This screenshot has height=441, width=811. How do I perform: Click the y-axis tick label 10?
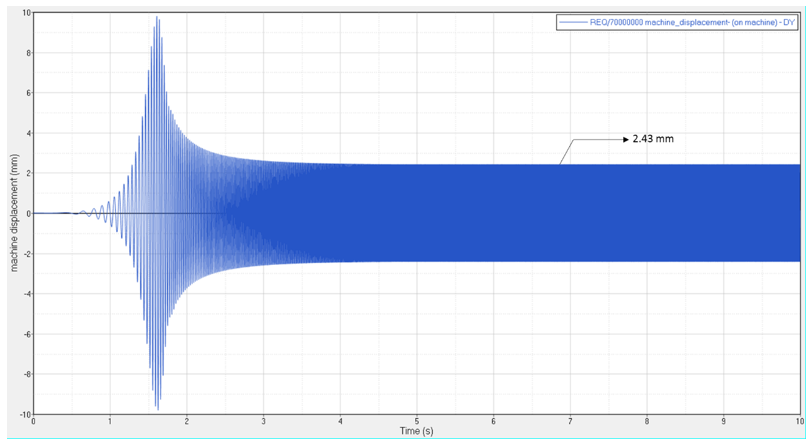pyautogui.click(x=26, y=12)
